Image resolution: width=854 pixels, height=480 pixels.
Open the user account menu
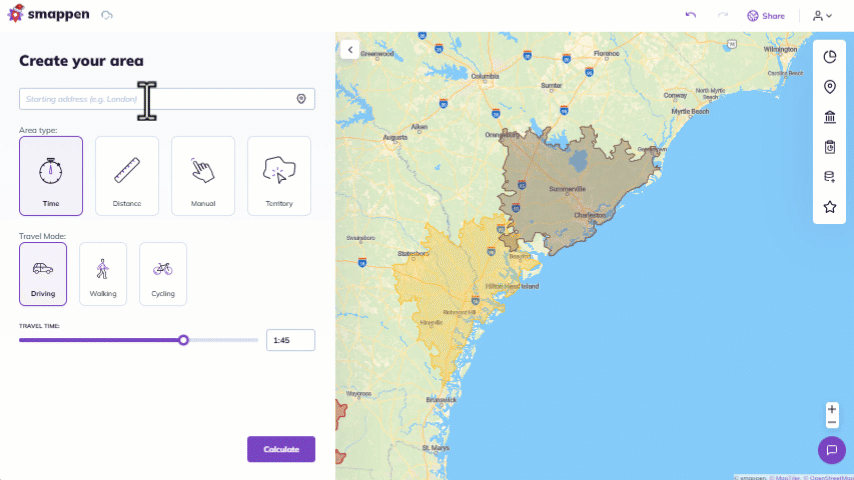point(822,16)
